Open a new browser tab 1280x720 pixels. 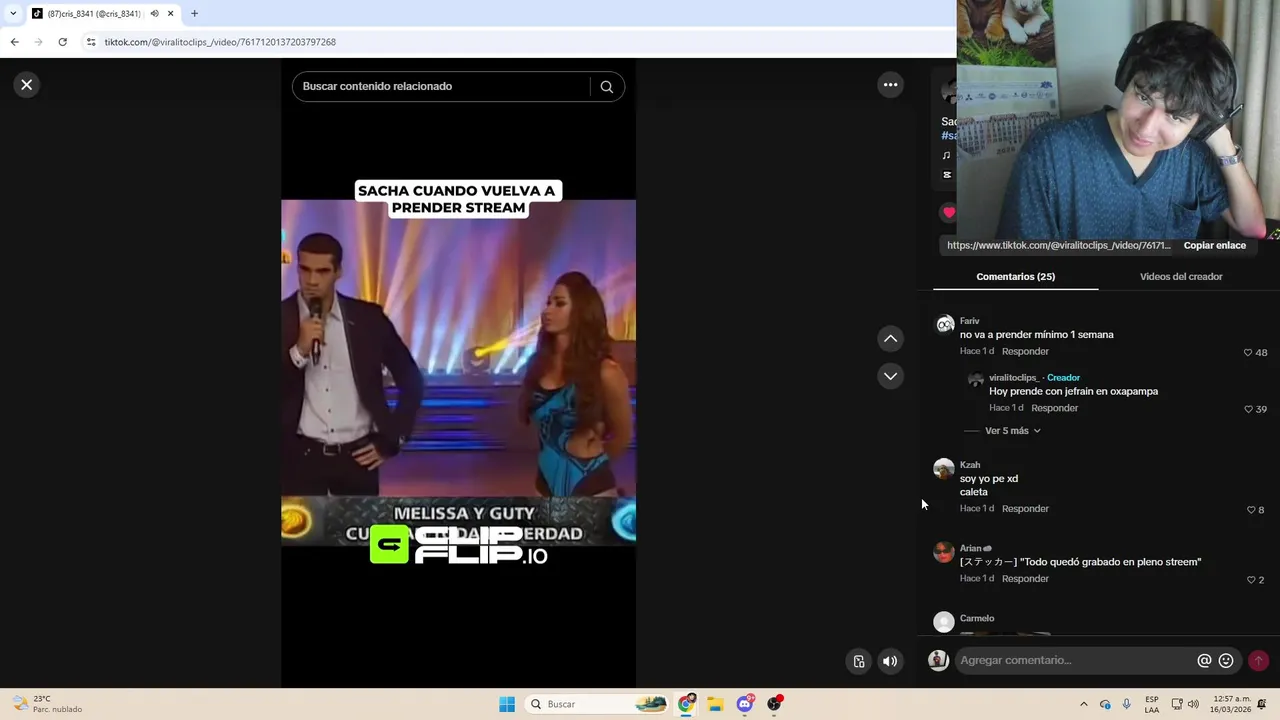(194, 14)
